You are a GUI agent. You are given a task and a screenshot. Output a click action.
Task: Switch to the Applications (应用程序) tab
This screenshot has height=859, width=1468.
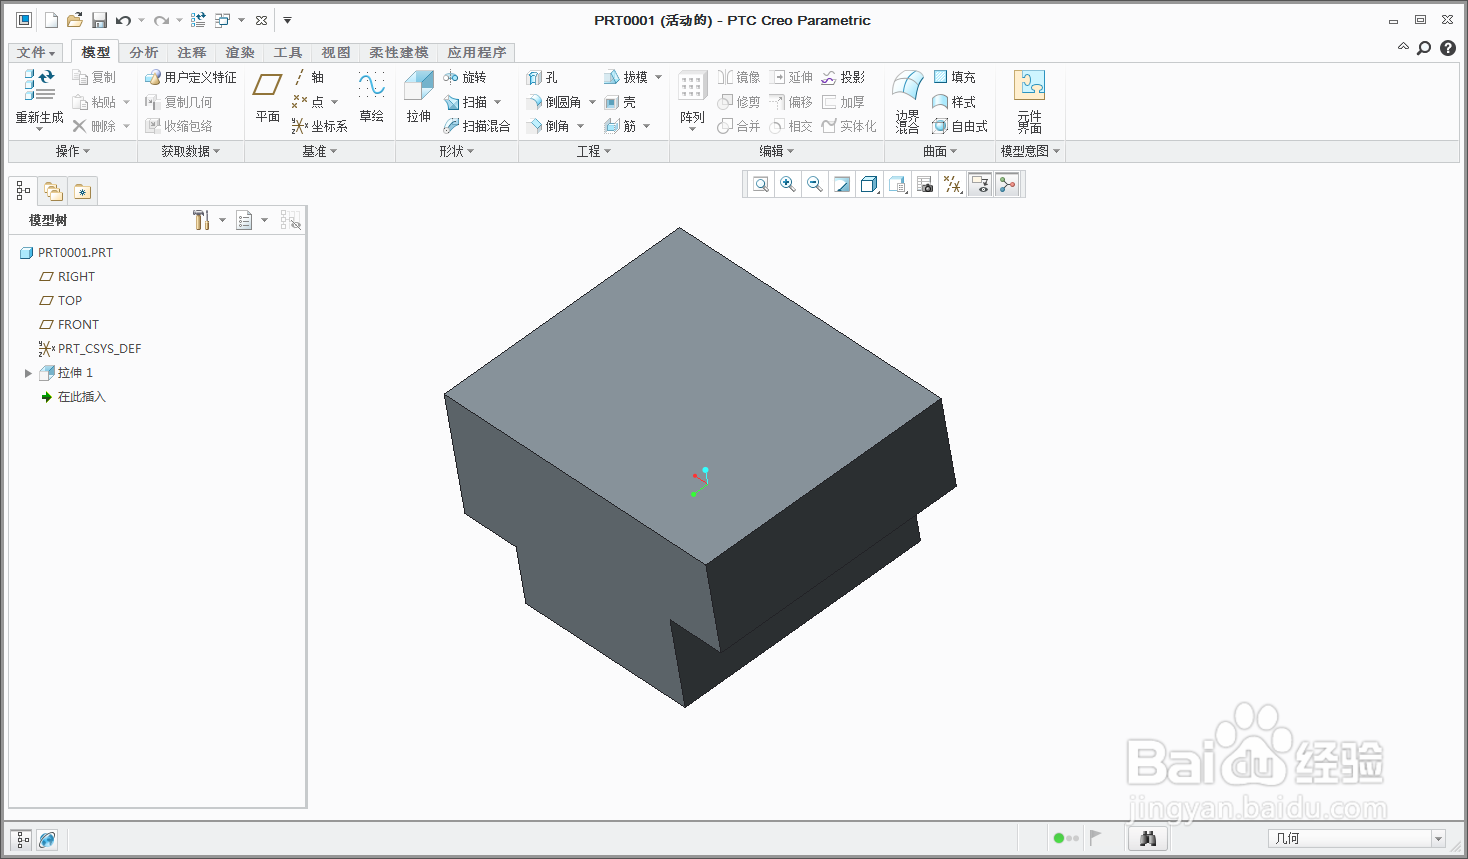[x=477, y=52]
